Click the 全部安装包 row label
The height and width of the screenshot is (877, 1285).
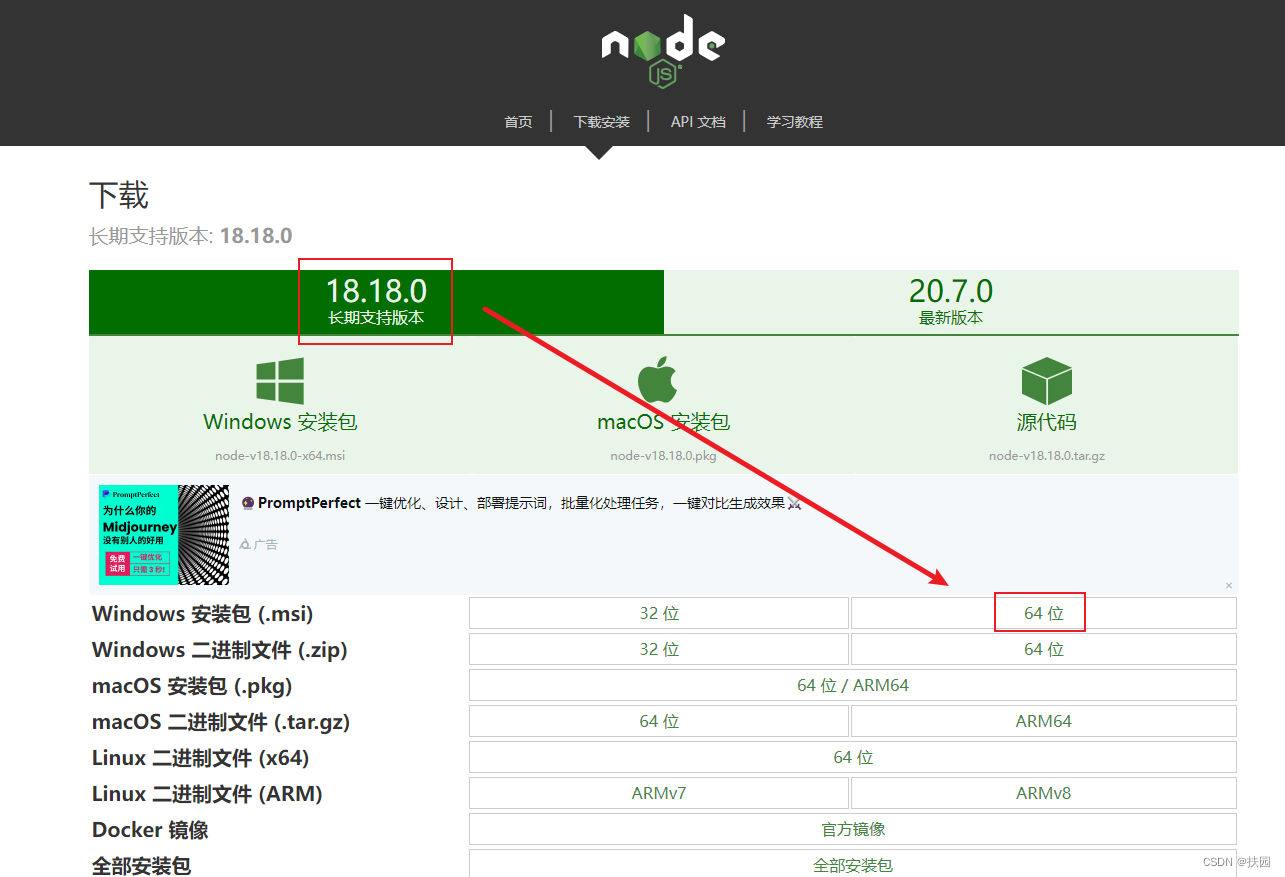(141, 865)
